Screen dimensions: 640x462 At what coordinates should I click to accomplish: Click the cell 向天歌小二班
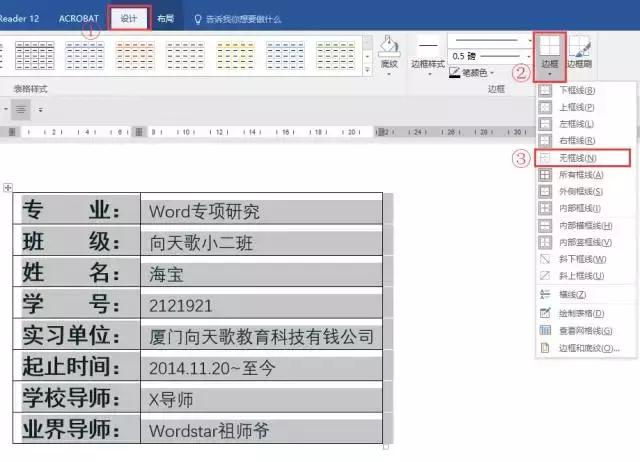pyautogui.click(x=262, y=240)
